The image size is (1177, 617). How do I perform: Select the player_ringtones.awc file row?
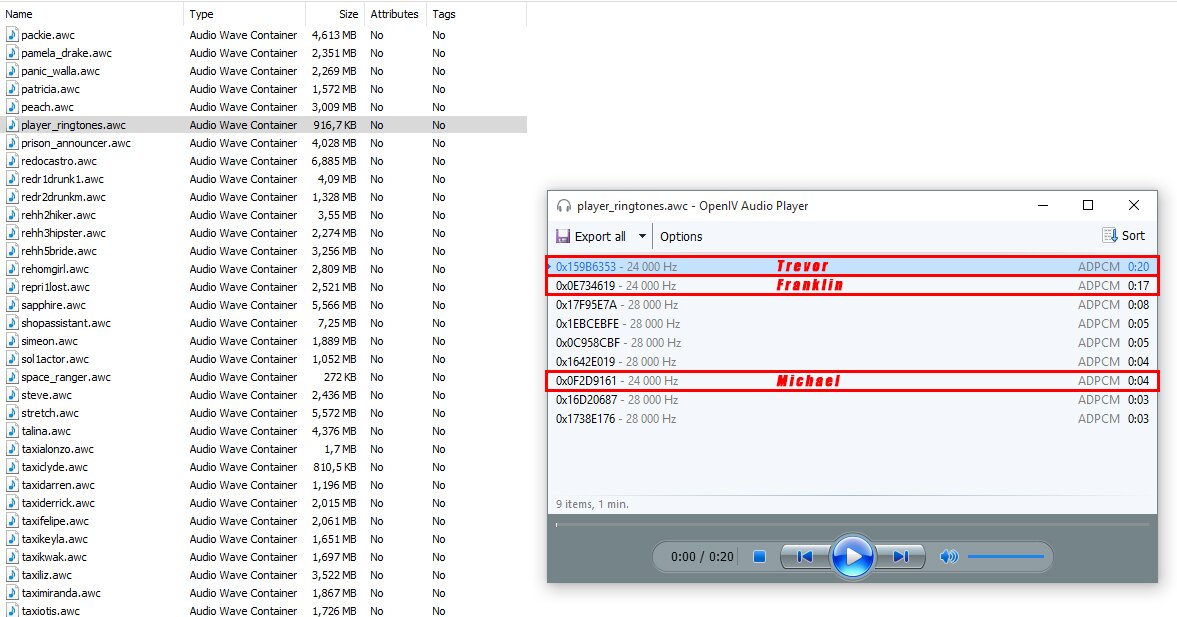[74, 125]
